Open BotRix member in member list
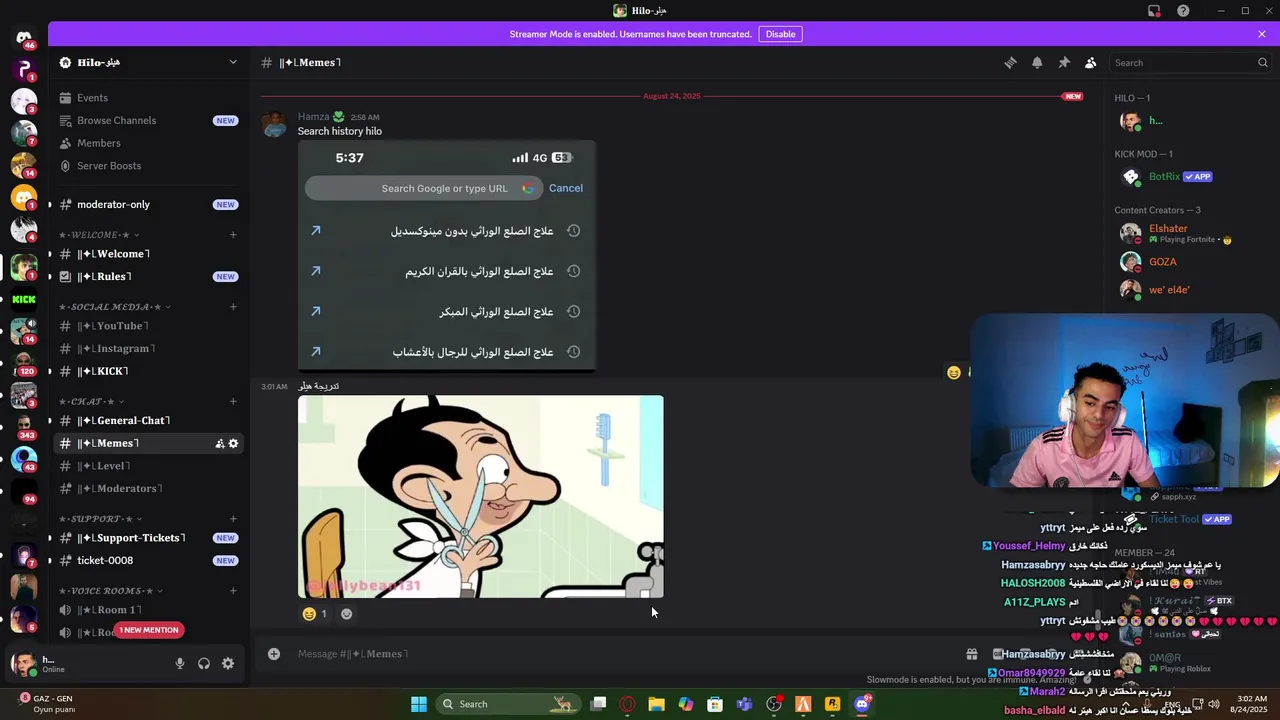 [x=1164, y=177]
